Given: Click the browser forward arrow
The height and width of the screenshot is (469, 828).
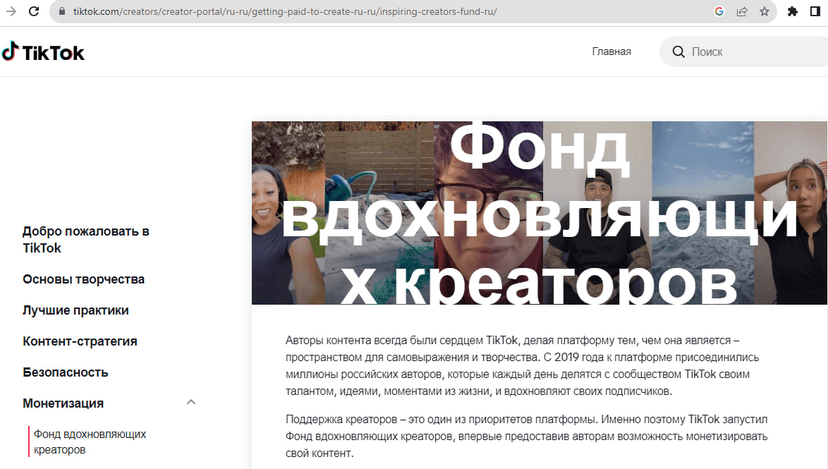Looking at the screenshot, I should click(x=11, y=11).
